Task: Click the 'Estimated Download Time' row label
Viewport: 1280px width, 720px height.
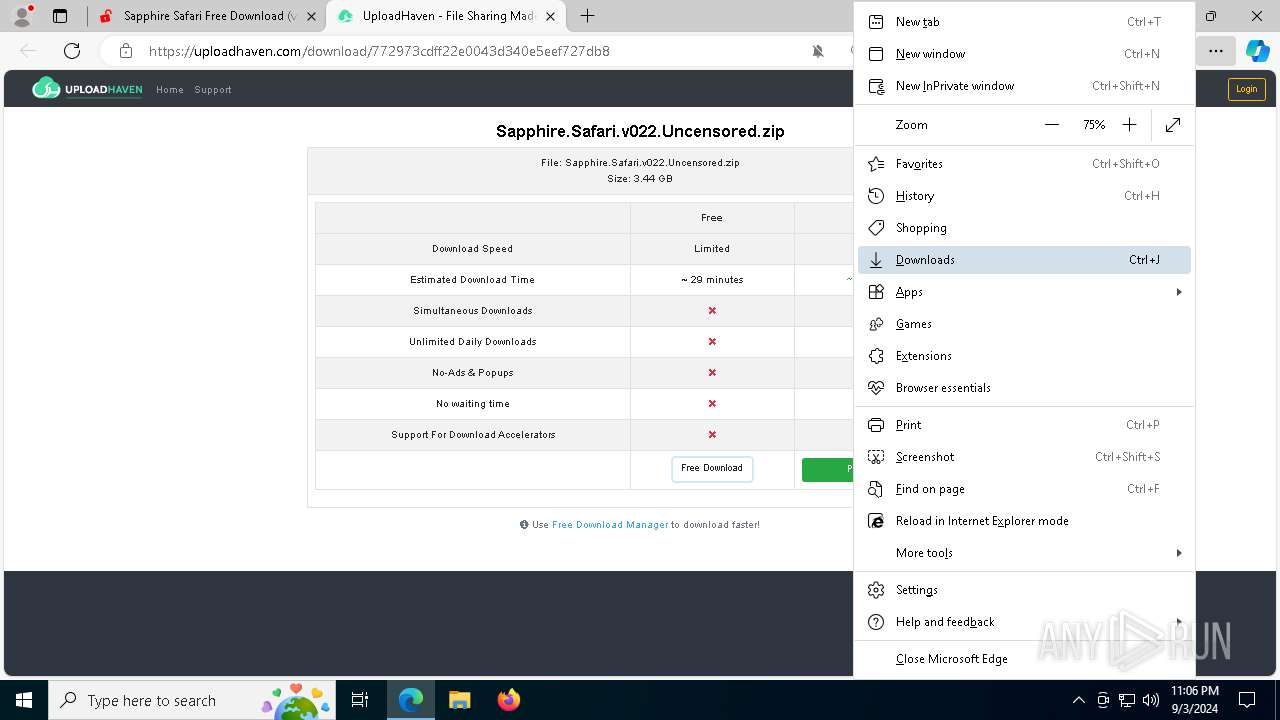Action: pyautogui.click(x=472, y=280)
